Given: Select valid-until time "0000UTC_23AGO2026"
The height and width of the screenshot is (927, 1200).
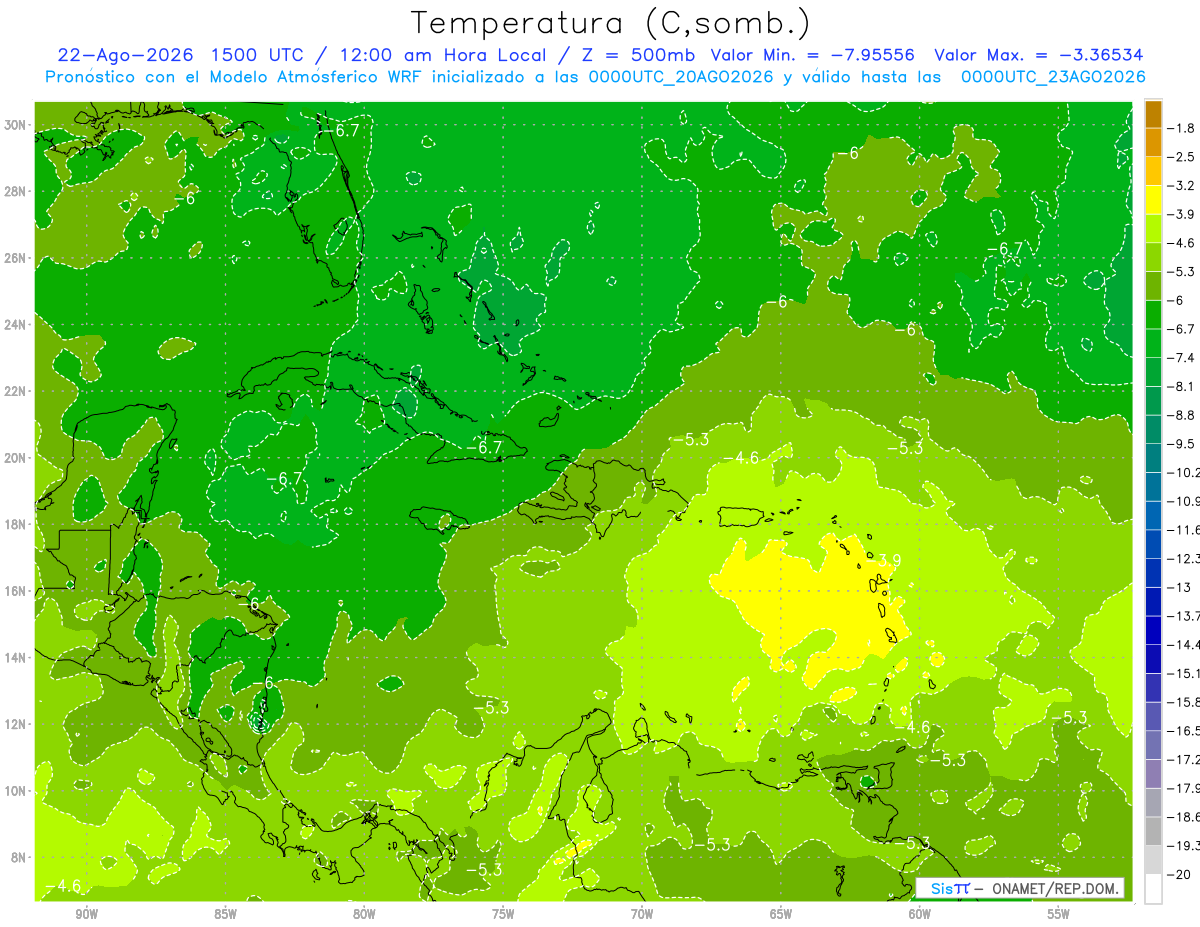Looking at the screenshot, I should [x=1053, y=77].
